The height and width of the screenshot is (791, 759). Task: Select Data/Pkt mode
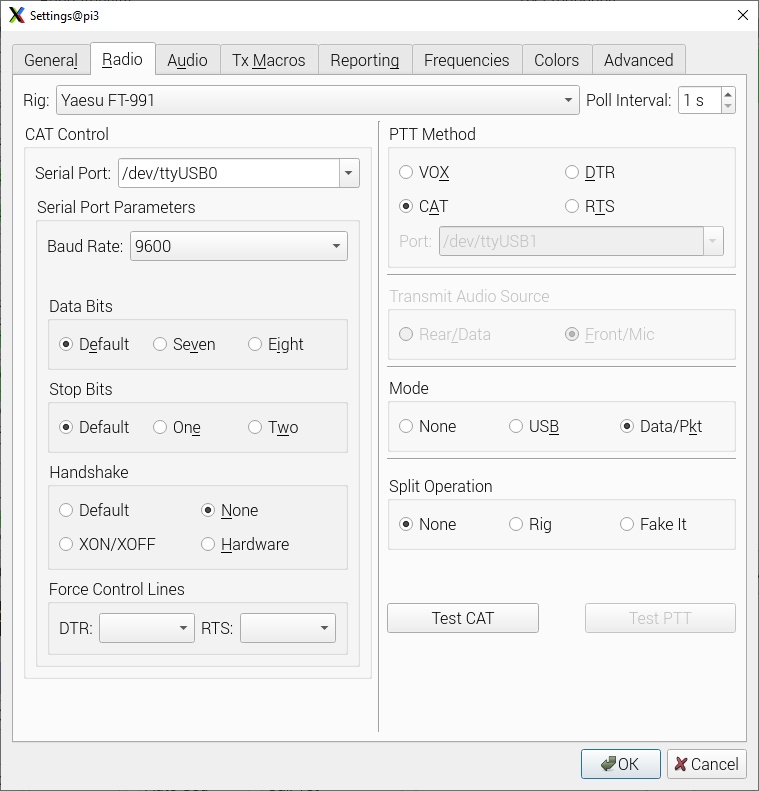661,426
